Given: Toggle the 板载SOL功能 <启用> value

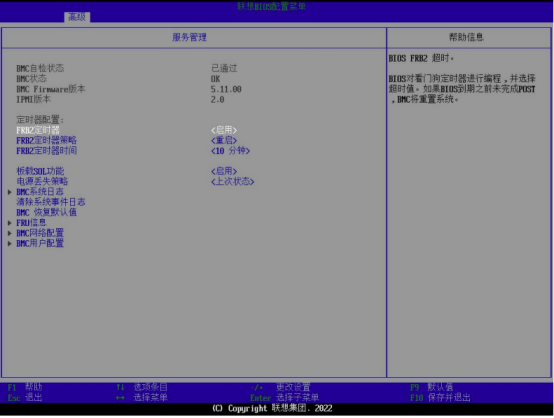Looking at the screenshot, I should (224, 171).
